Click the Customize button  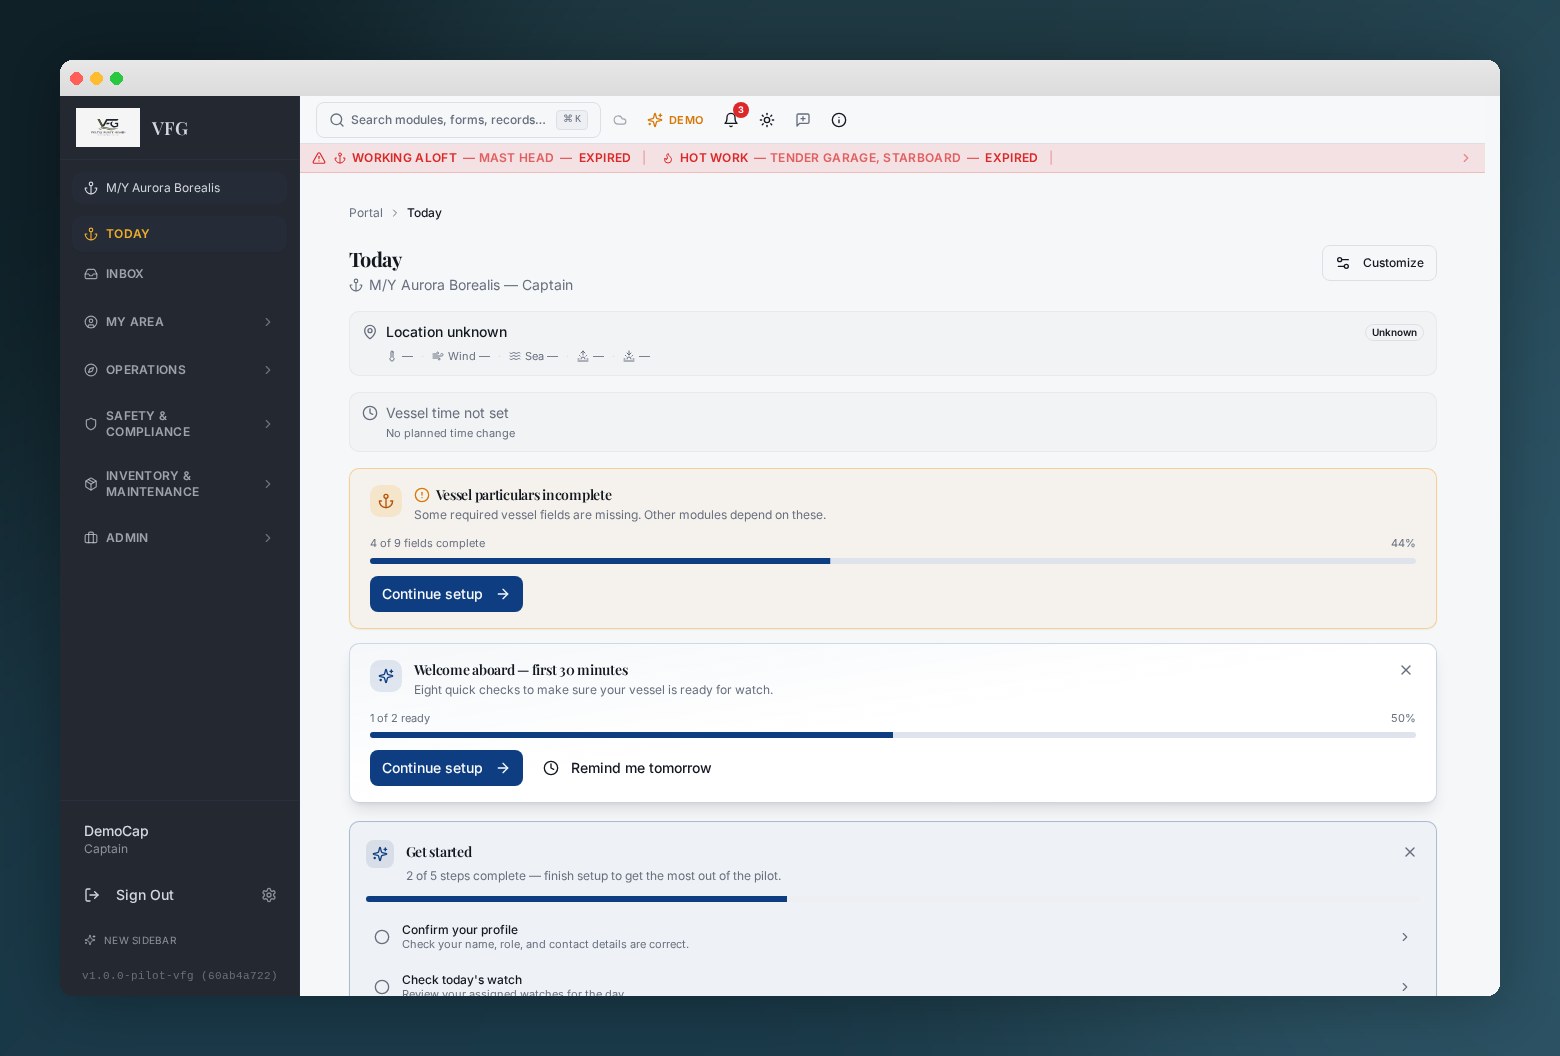point(1379,263)
